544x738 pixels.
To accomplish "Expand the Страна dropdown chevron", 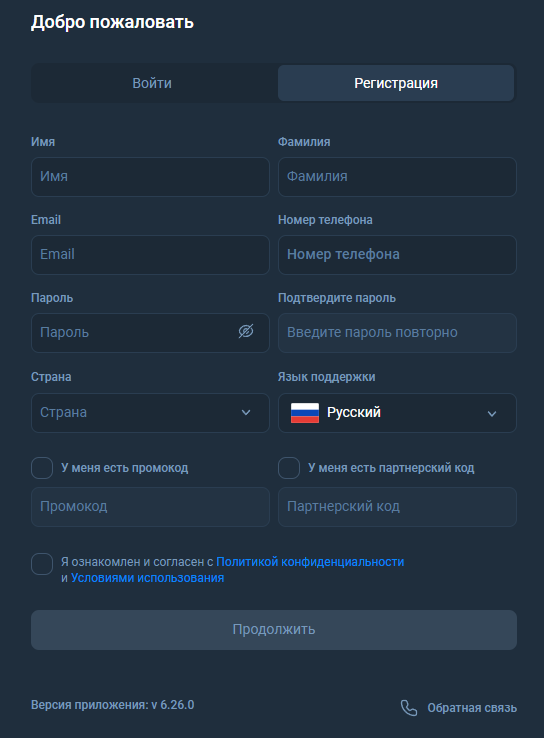I will coord(246,412).
